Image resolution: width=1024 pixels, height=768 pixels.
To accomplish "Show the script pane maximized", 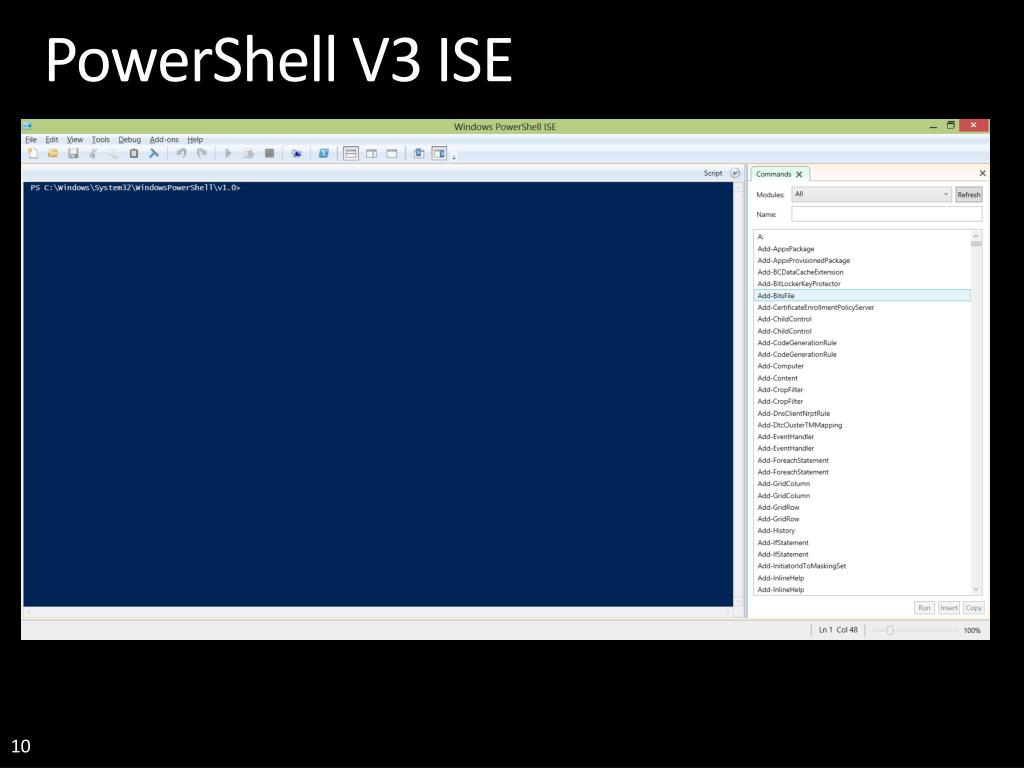I will (x=392, y=153).
